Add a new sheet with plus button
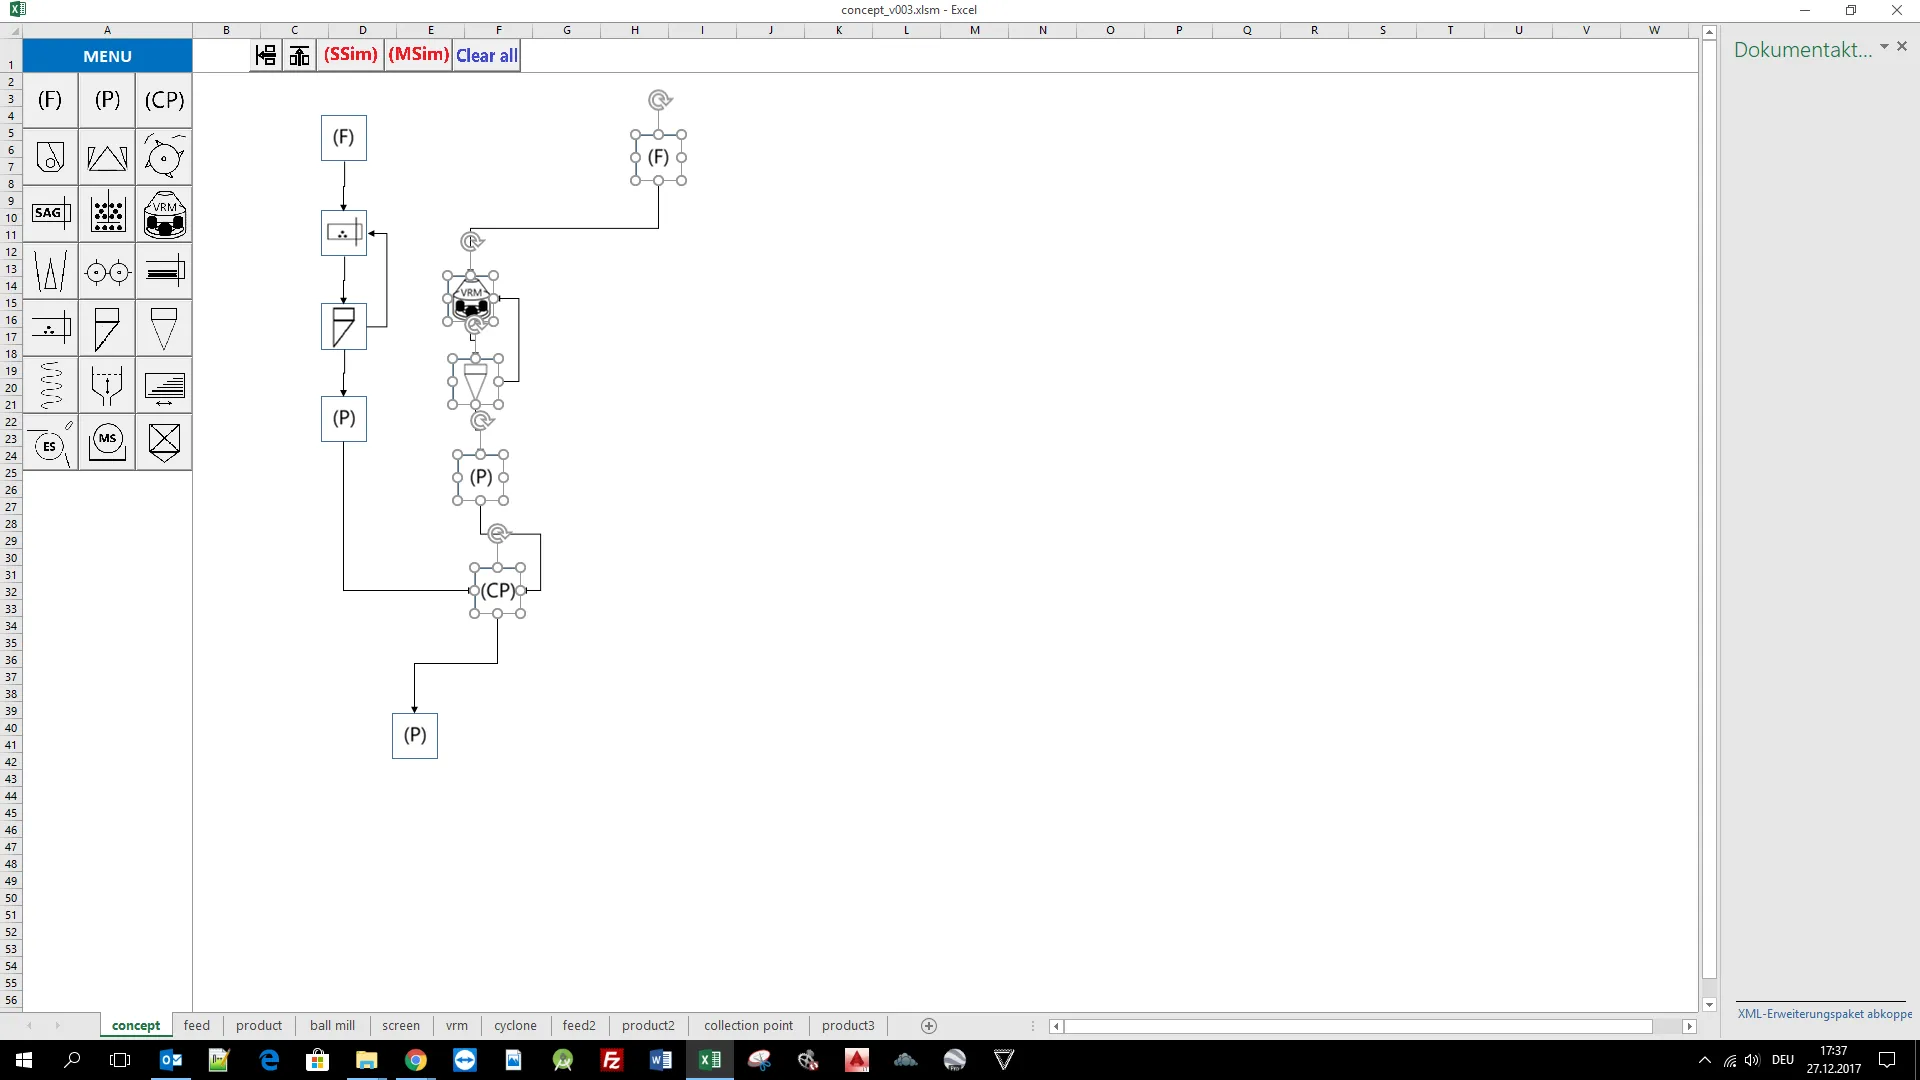1920x1080 pixels. click(x=929, y=1026)
